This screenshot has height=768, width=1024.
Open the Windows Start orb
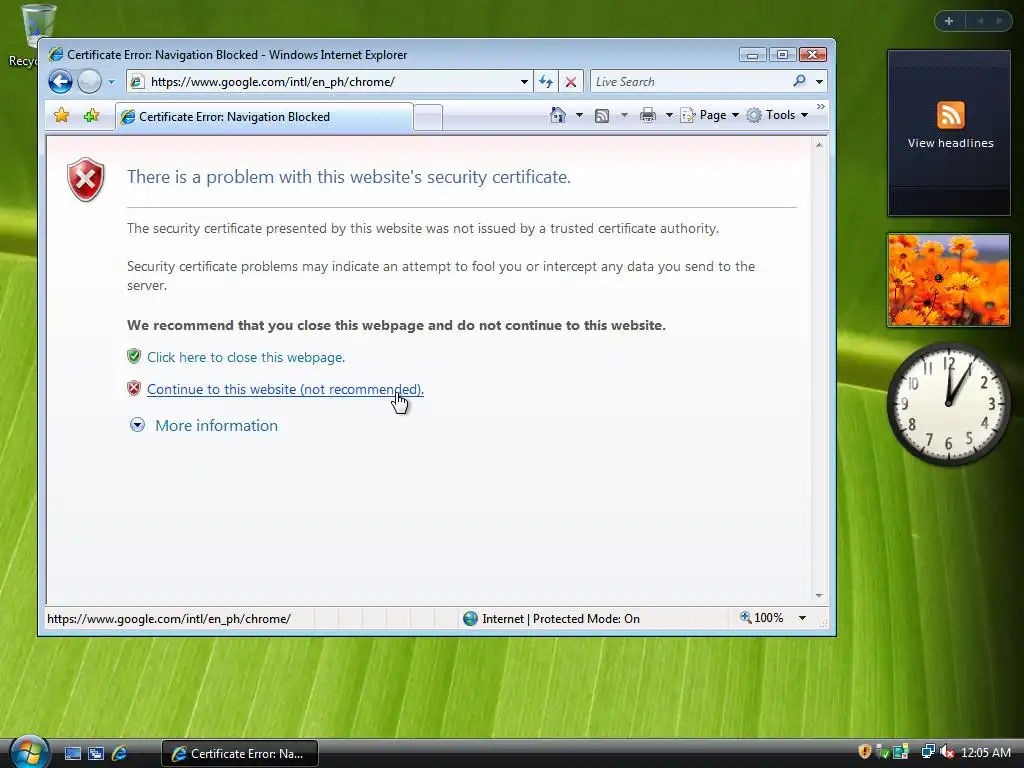[x=29, y=751]
